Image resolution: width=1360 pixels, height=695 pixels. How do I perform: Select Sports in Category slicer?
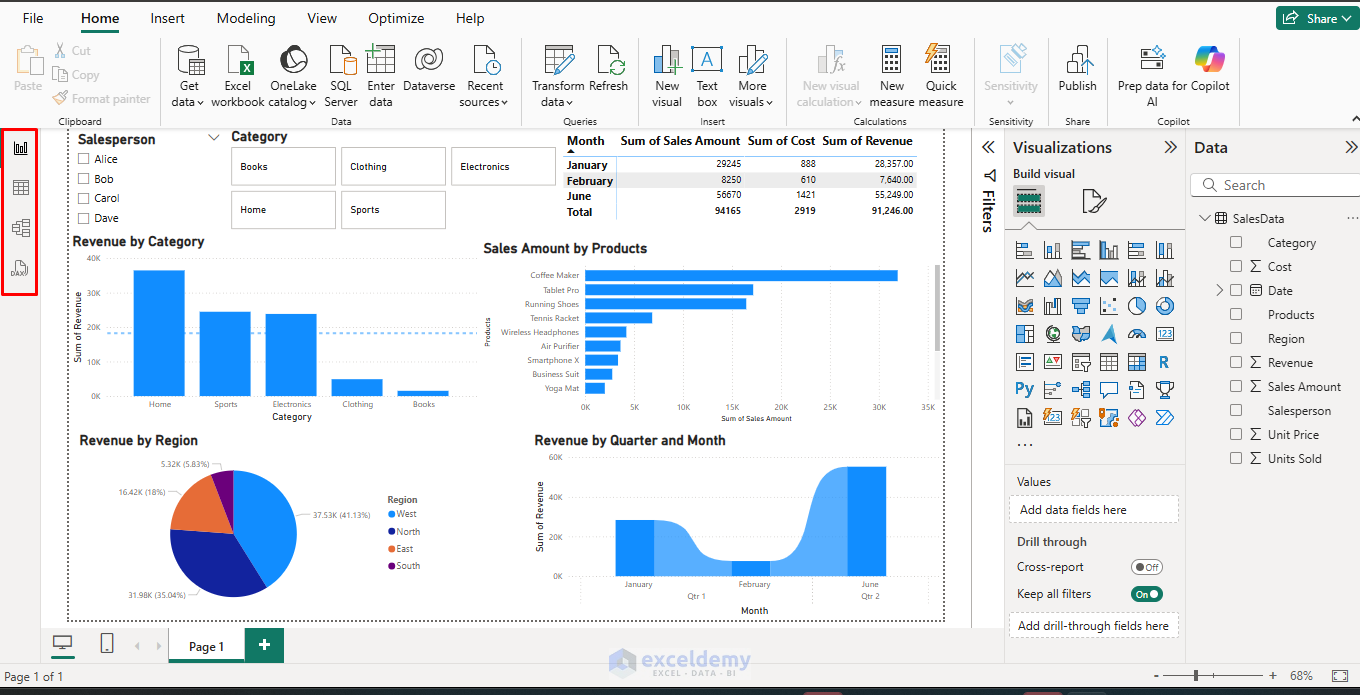pos(393,210)
